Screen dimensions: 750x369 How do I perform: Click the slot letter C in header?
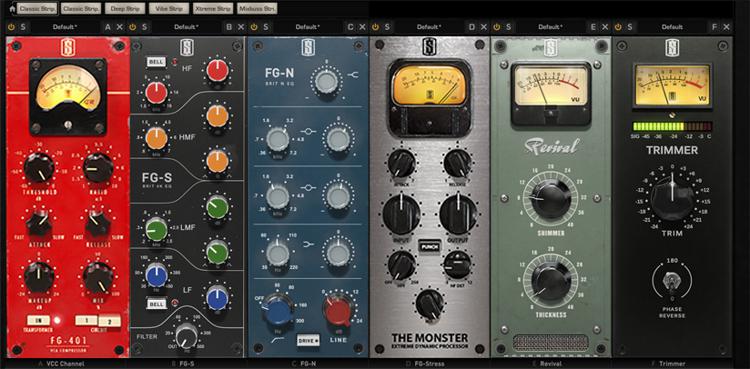click(x=351, y=27)
